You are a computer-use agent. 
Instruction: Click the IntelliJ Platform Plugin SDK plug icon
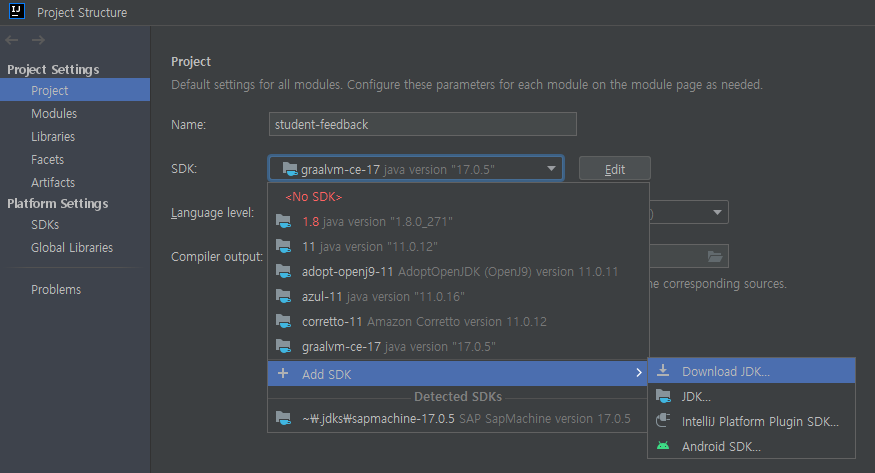coord(663,421)
